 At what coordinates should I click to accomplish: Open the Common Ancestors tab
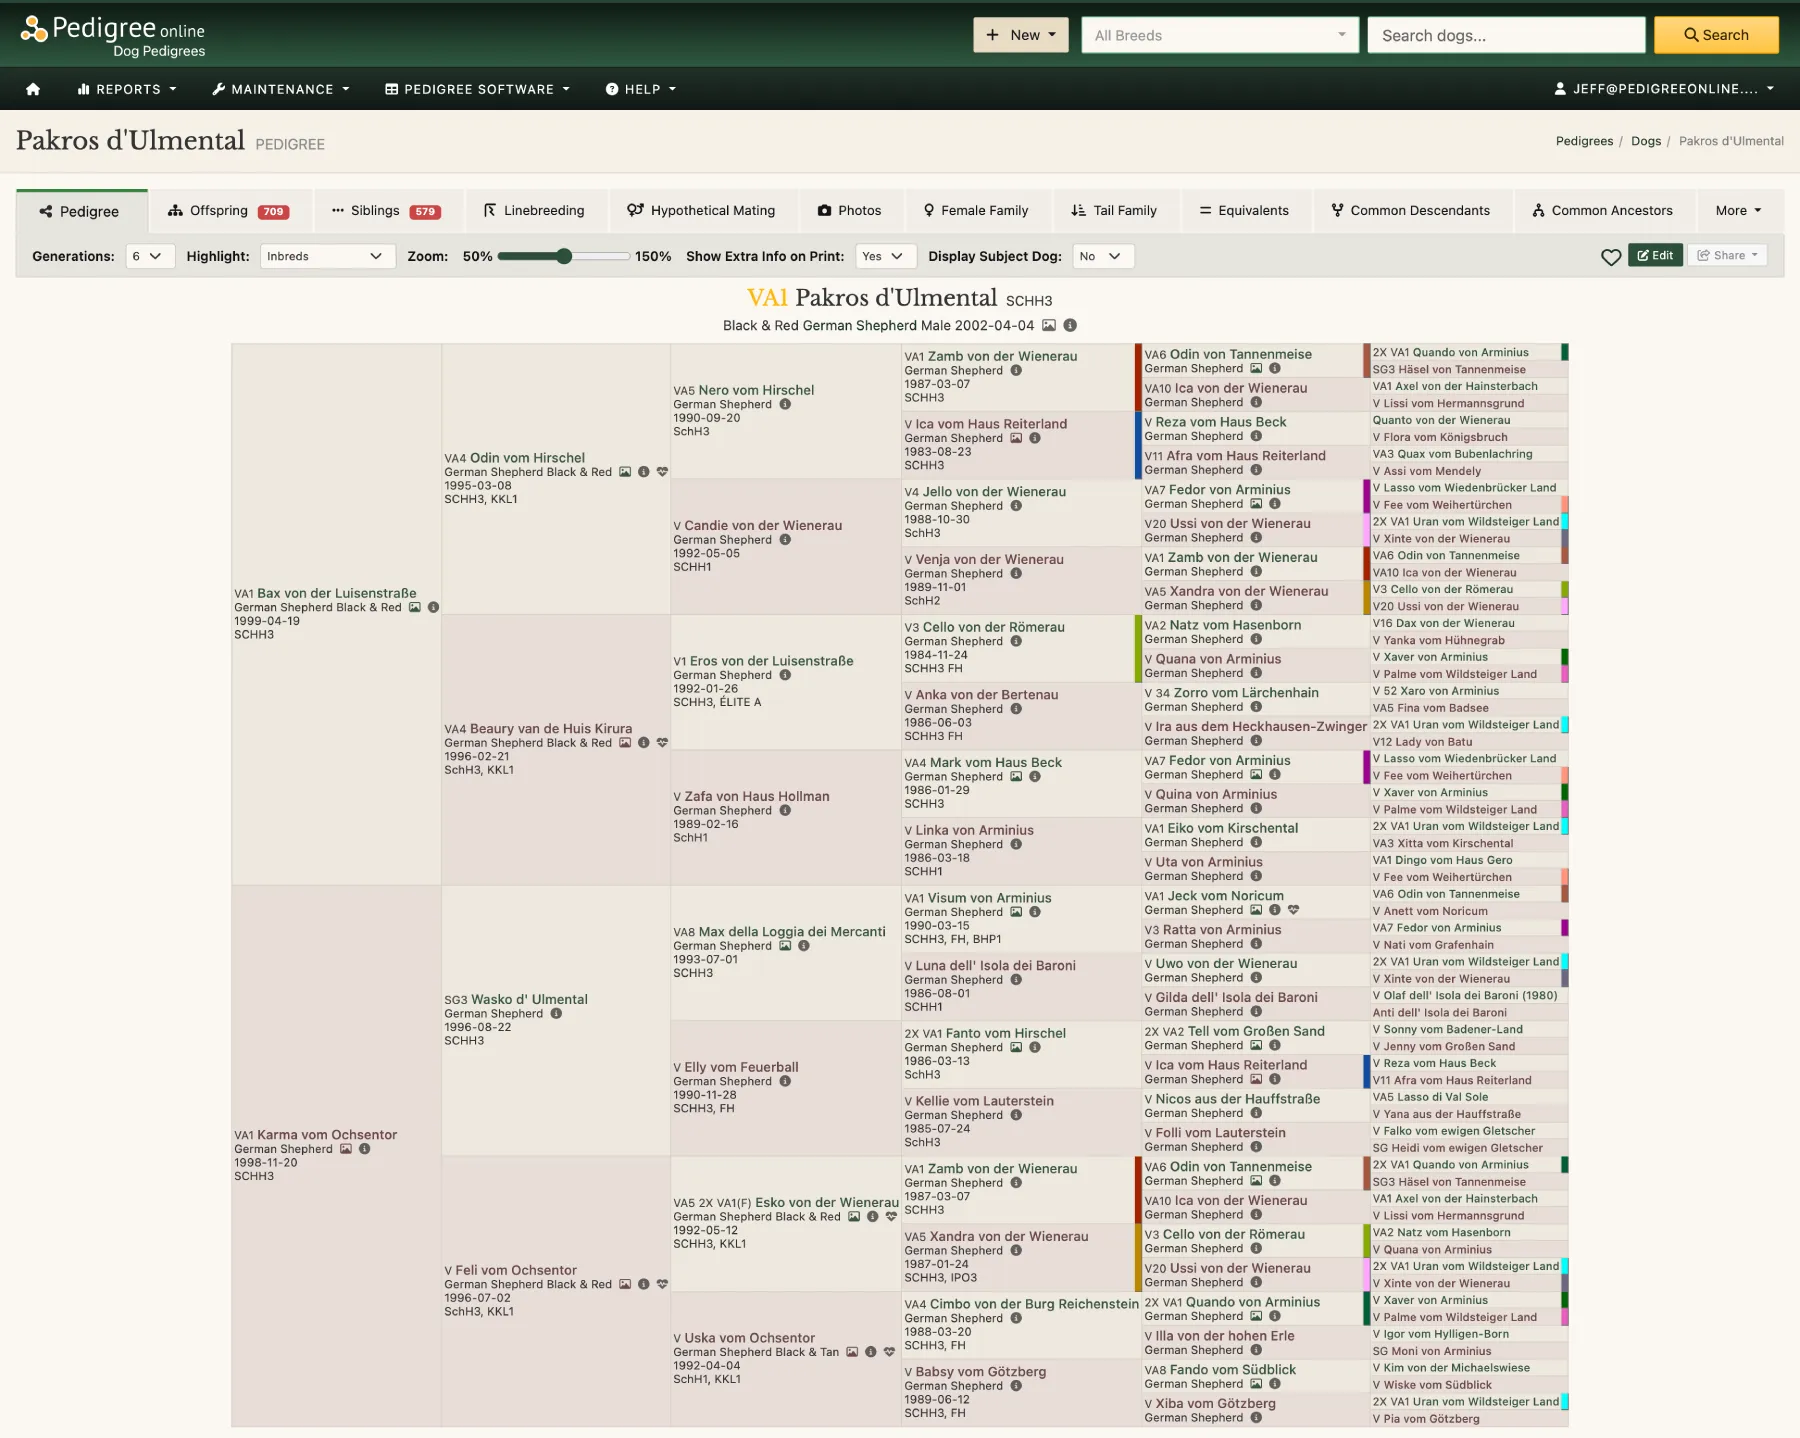pos(1603,211)
